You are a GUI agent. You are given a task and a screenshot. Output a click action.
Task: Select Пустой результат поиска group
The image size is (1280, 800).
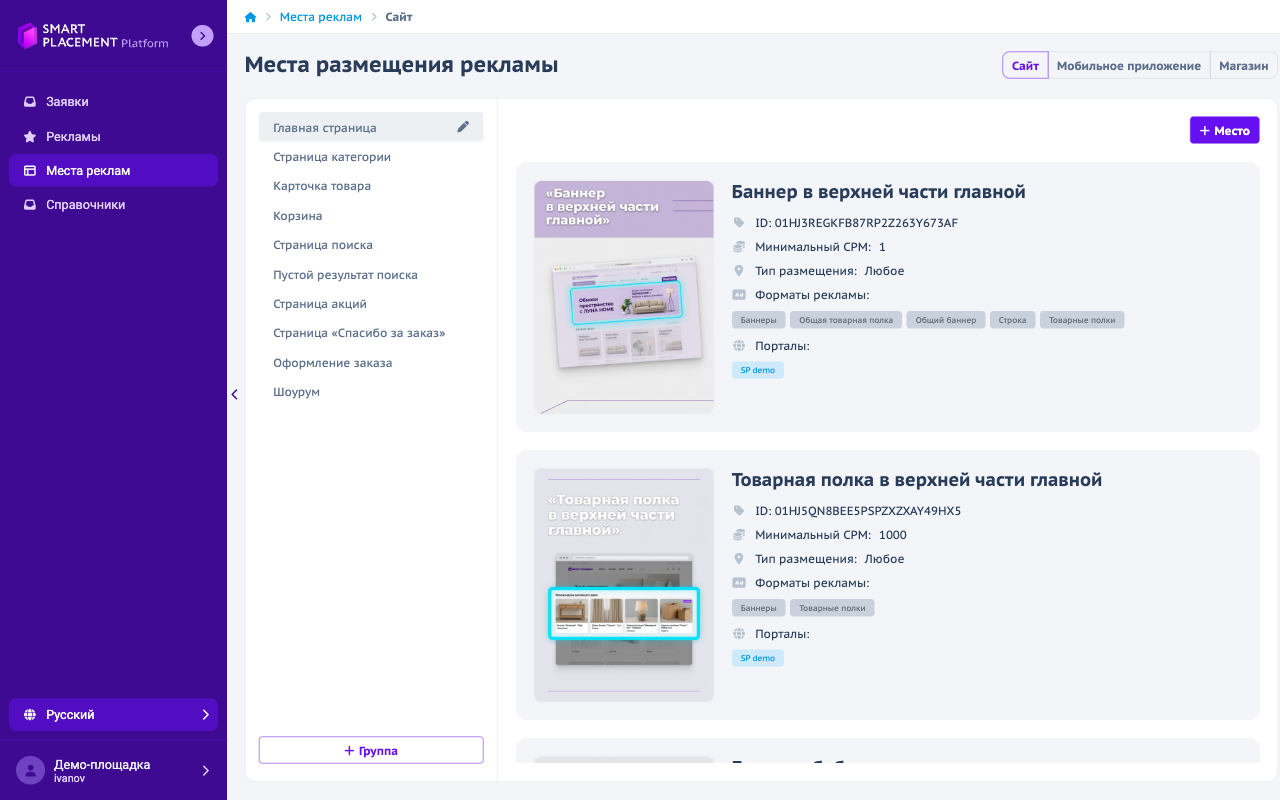tap(371, 275)
